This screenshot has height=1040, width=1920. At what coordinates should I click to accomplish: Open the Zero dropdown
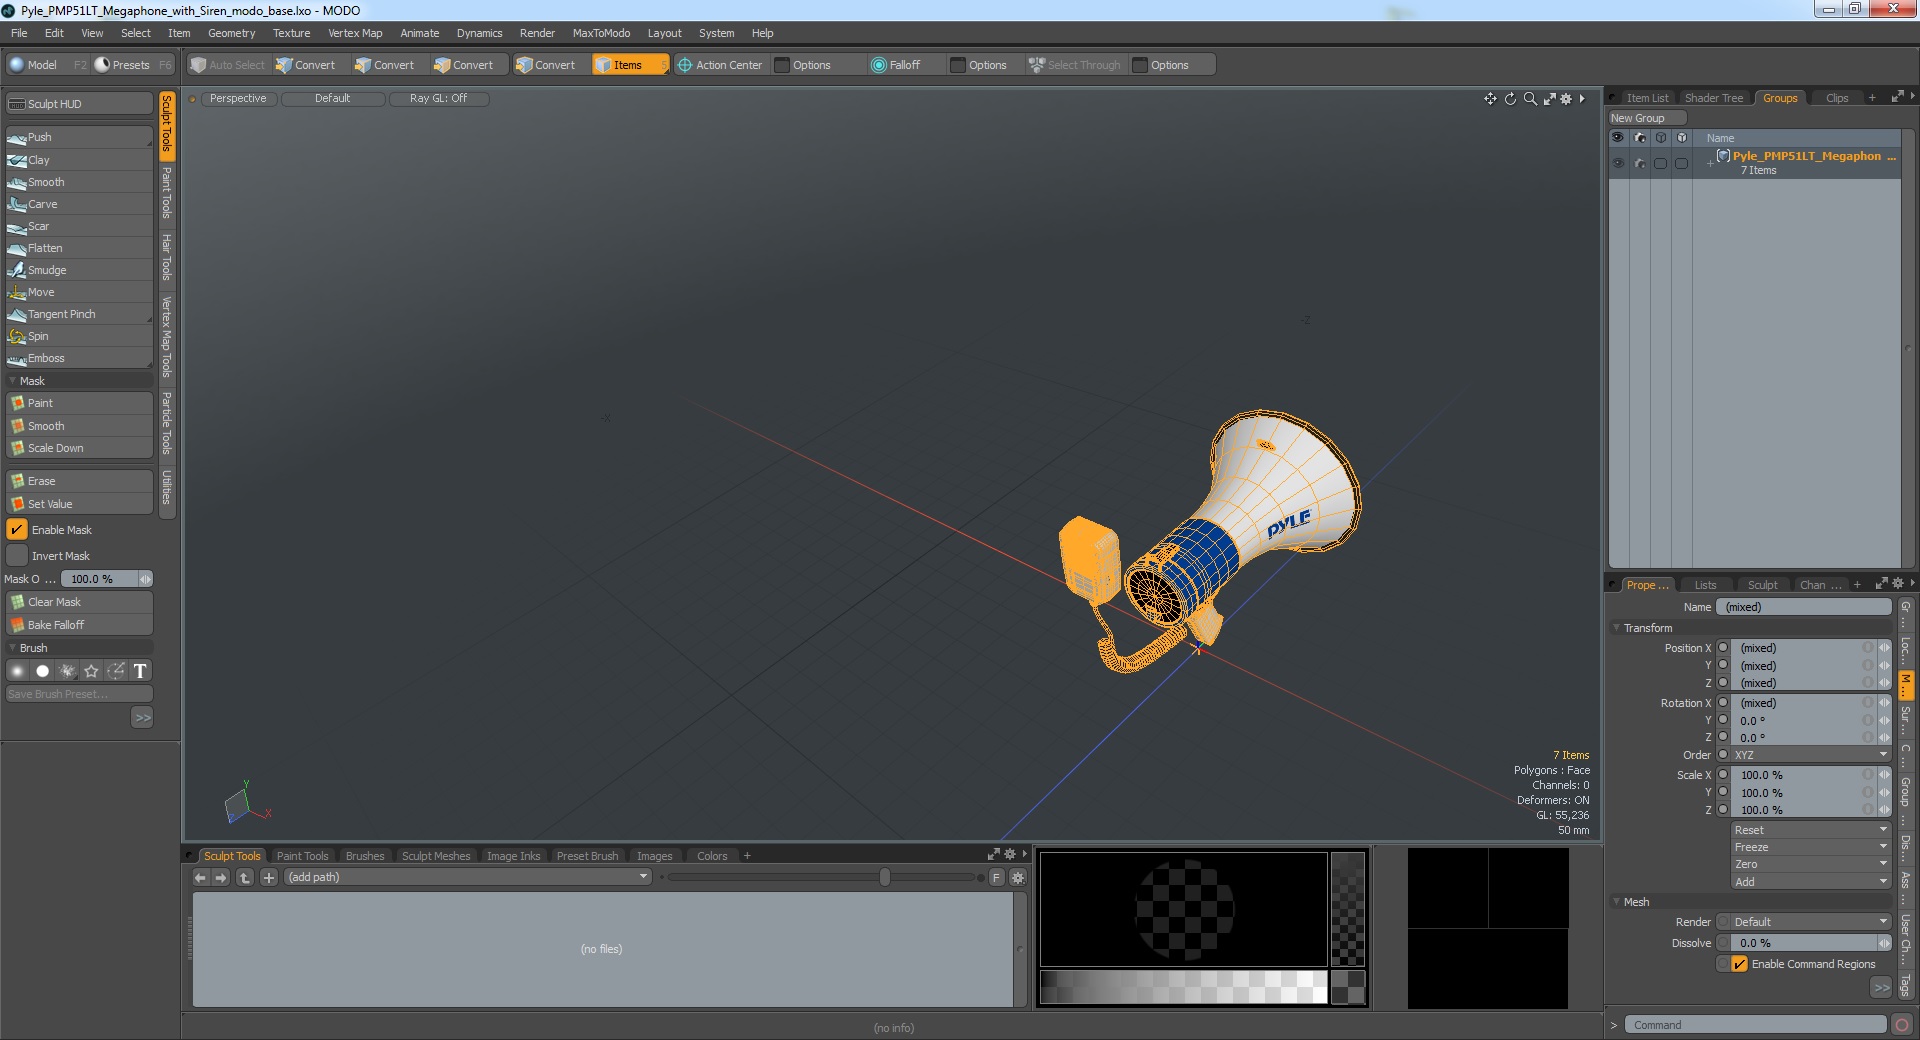tap(1810, 864)
